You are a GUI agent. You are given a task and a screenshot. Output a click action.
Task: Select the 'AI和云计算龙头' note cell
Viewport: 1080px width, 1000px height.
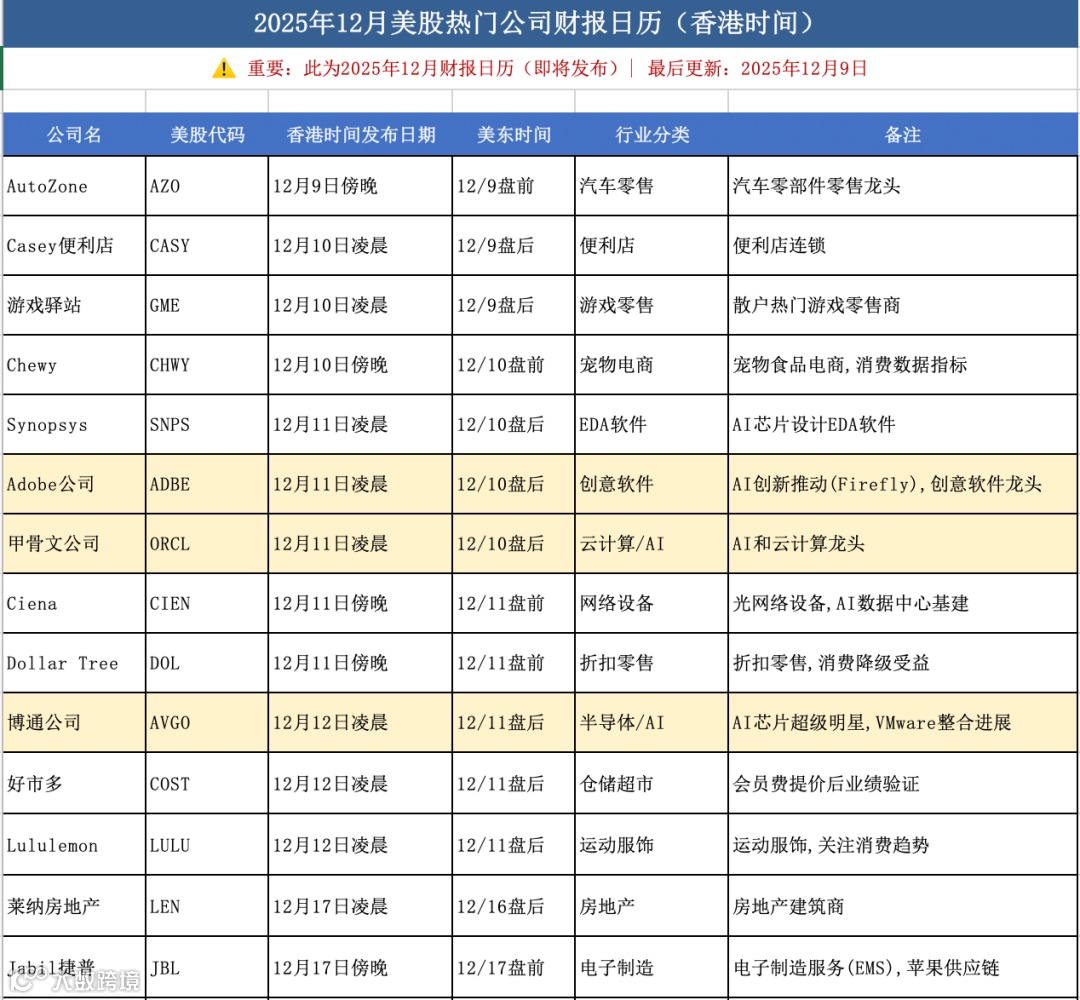tap(903, 544)
